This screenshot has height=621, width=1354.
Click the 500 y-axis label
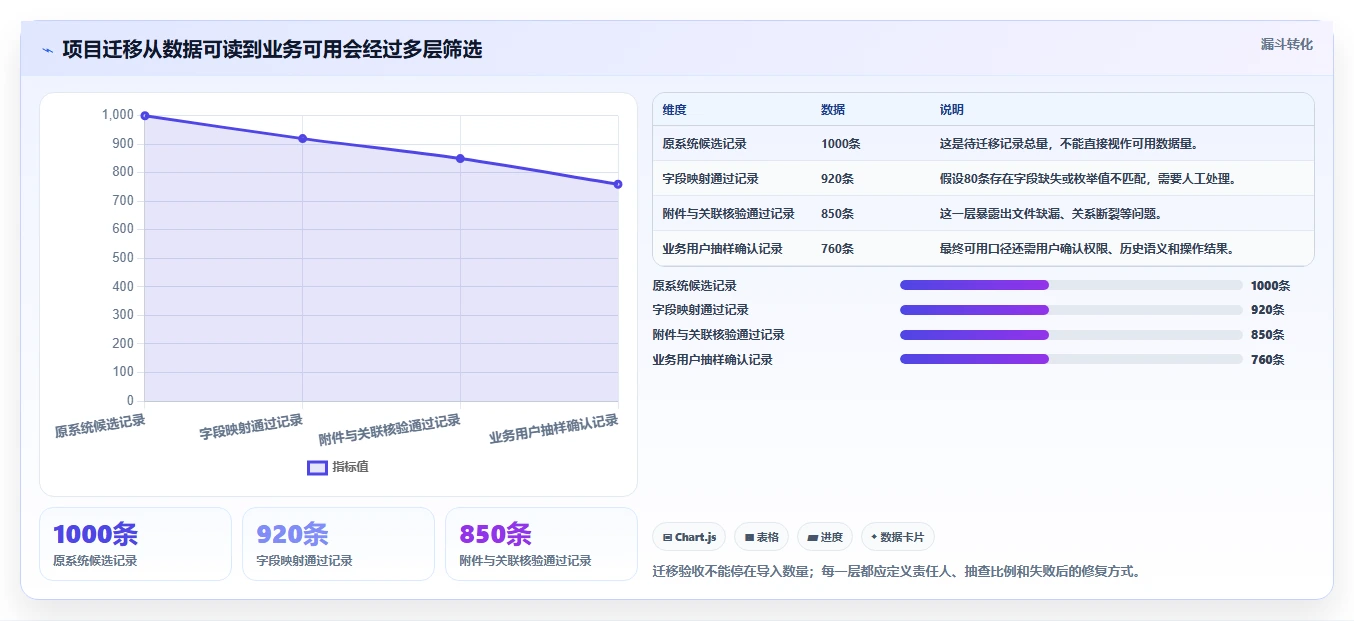coord(123,258)
